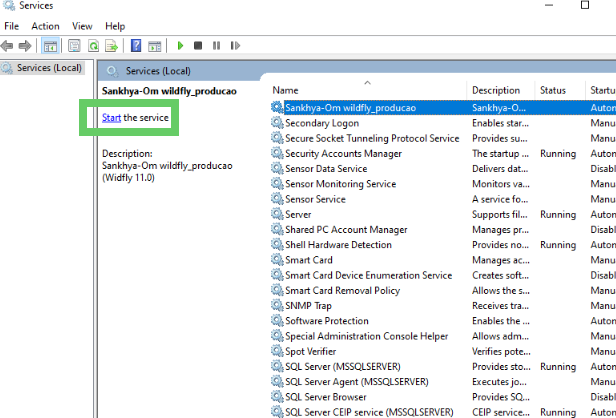Screen dimensions: 616x418
Task: Select Smart Card Device Enumeration Service
Action: point(368,275)
